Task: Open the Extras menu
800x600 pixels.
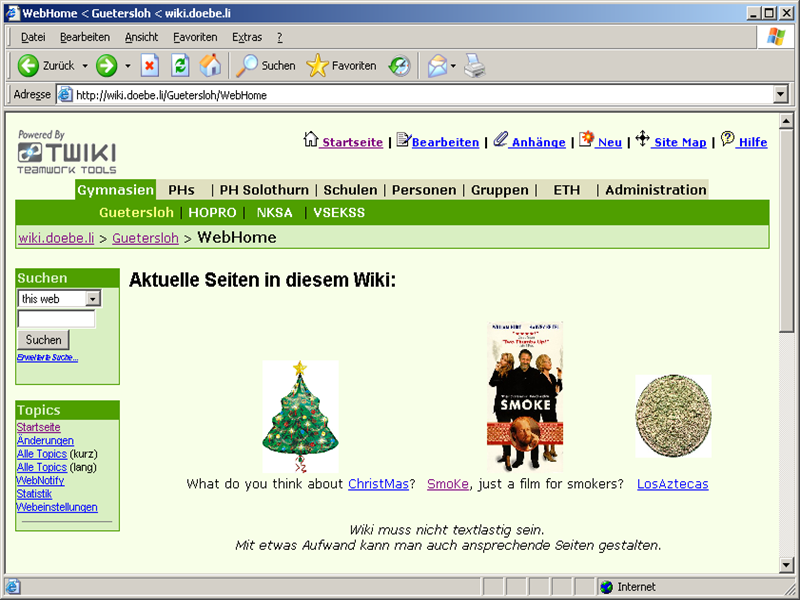Action: pos(247,37)
